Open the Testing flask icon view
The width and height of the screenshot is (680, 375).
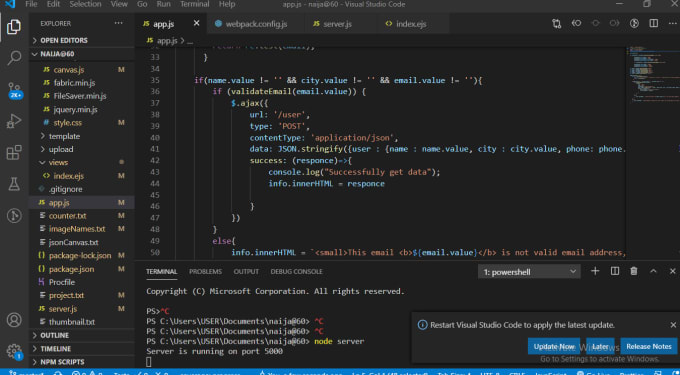coord(14,184)
